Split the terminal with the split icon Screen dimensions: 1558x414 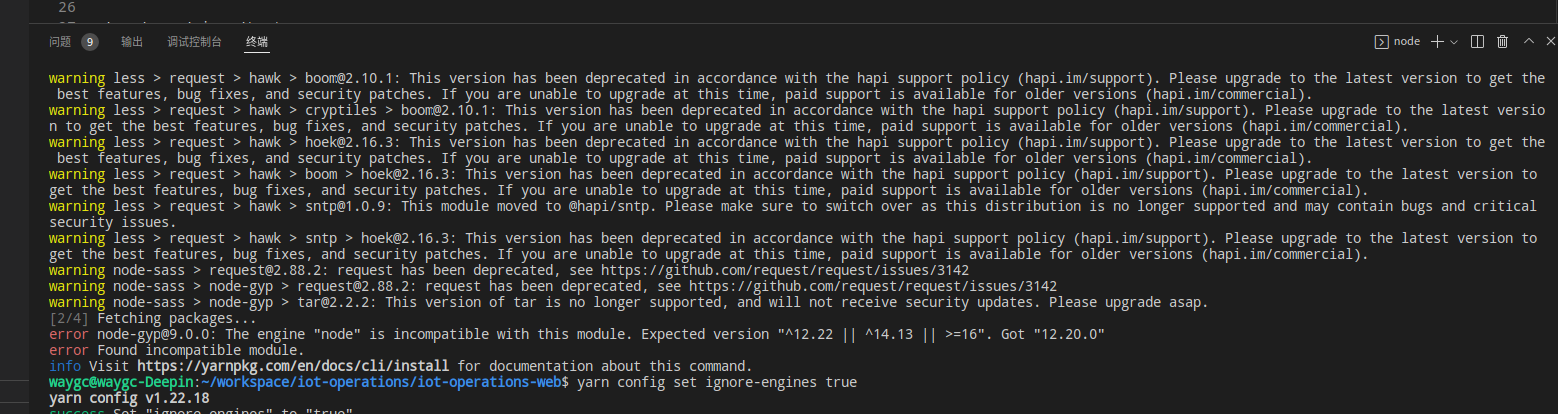pos(1478,41)
